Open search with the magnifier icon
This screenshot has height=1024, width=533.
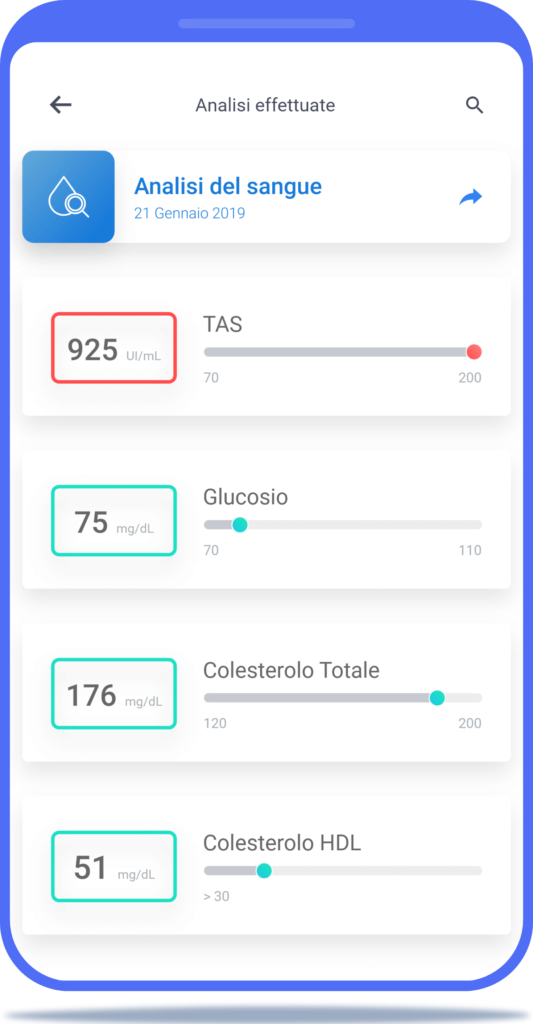click(474, 105)
